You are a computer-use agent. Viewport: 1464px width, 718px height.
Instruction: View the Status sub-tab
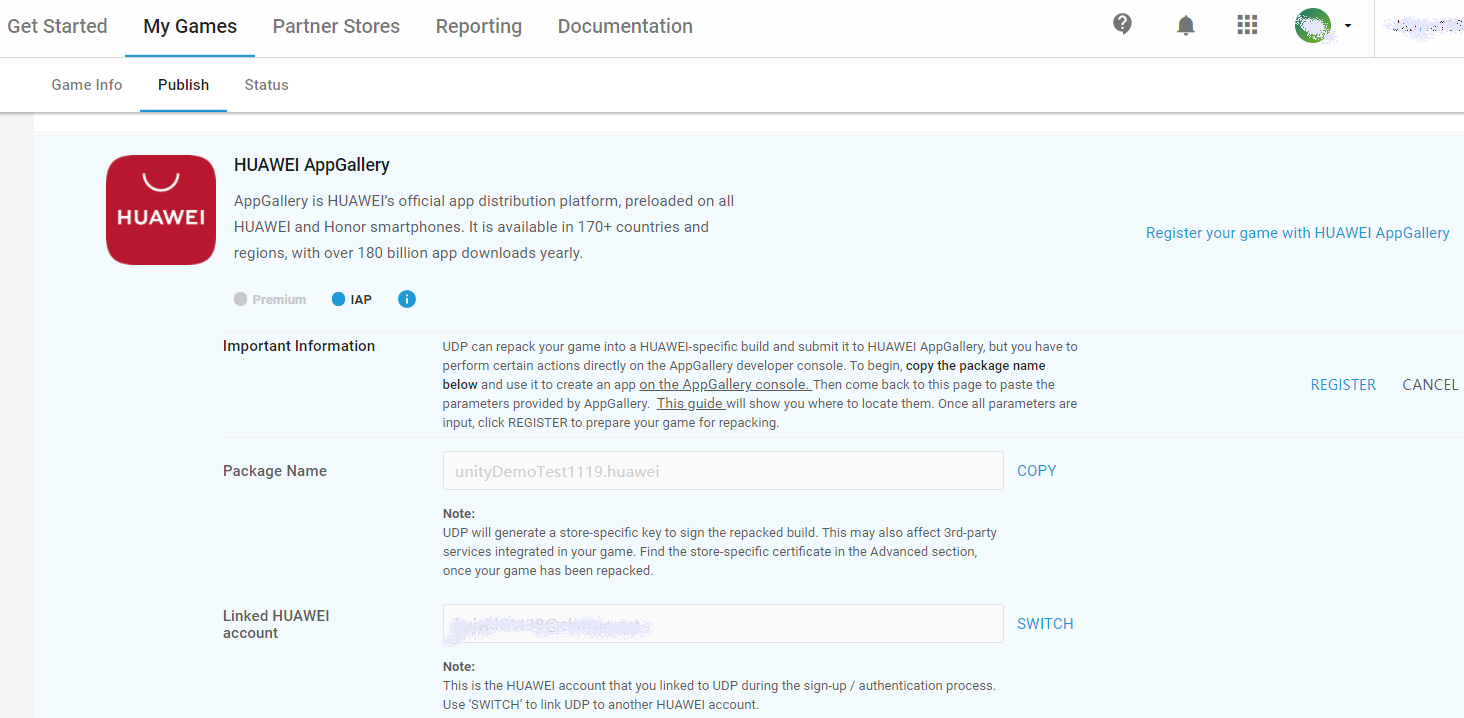point(266,85)
